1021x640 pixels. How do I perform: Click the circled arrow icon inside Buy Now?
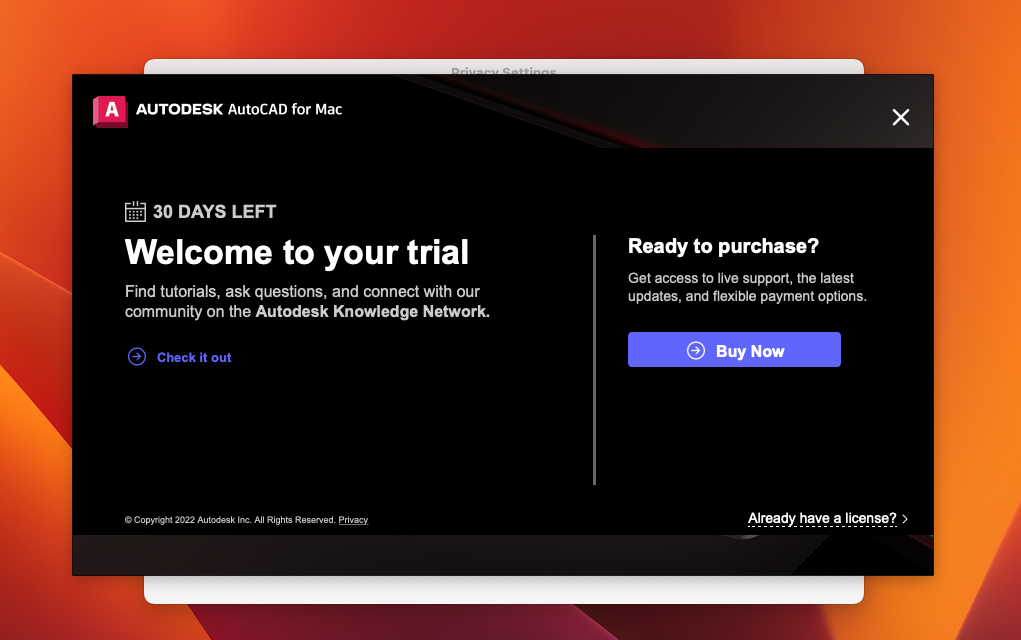click(696, 350)
